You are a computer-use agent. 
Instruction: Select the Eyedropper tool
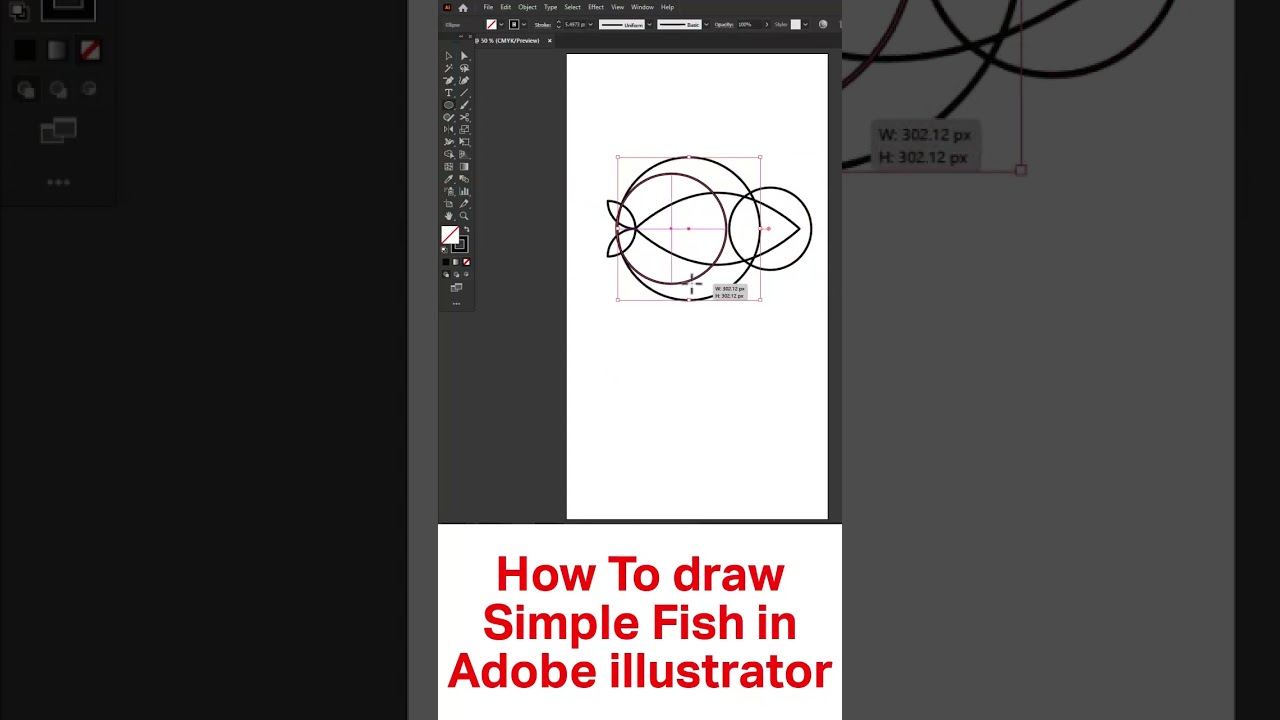coord(449,179)
